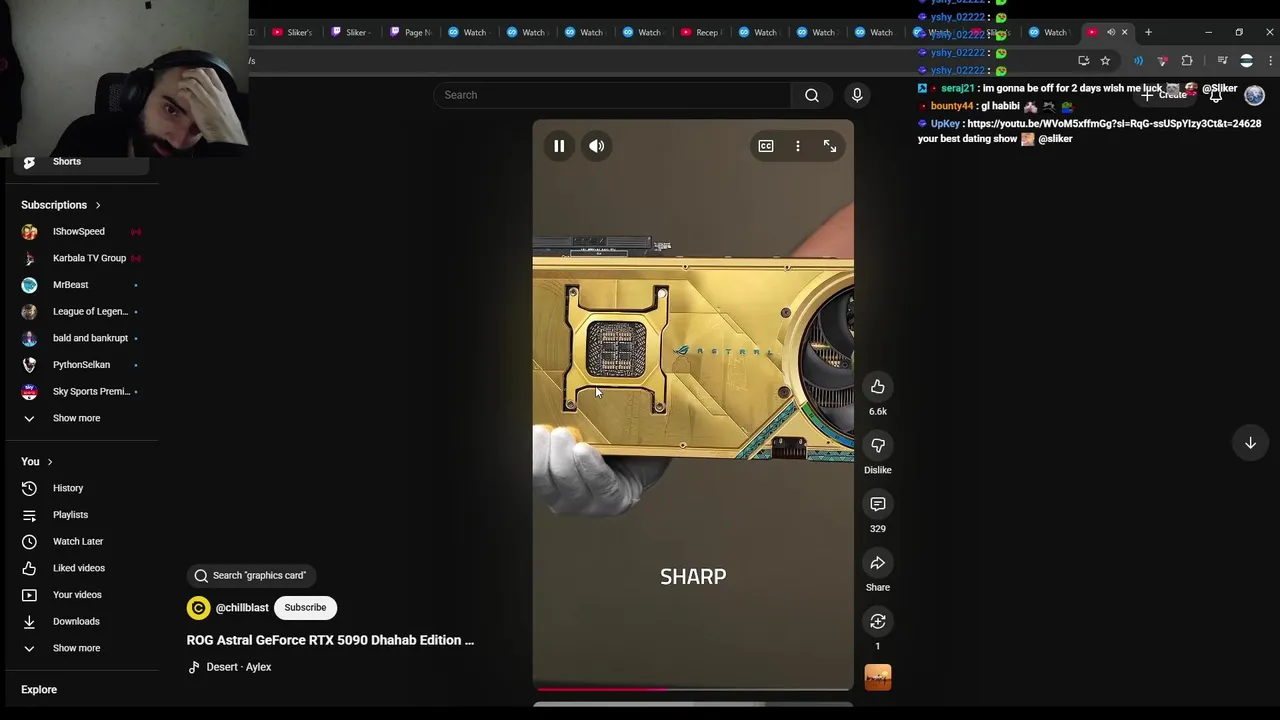Open the browser profile avatar
Viewport: 1280px width, 720px height.
(1246, 61)
